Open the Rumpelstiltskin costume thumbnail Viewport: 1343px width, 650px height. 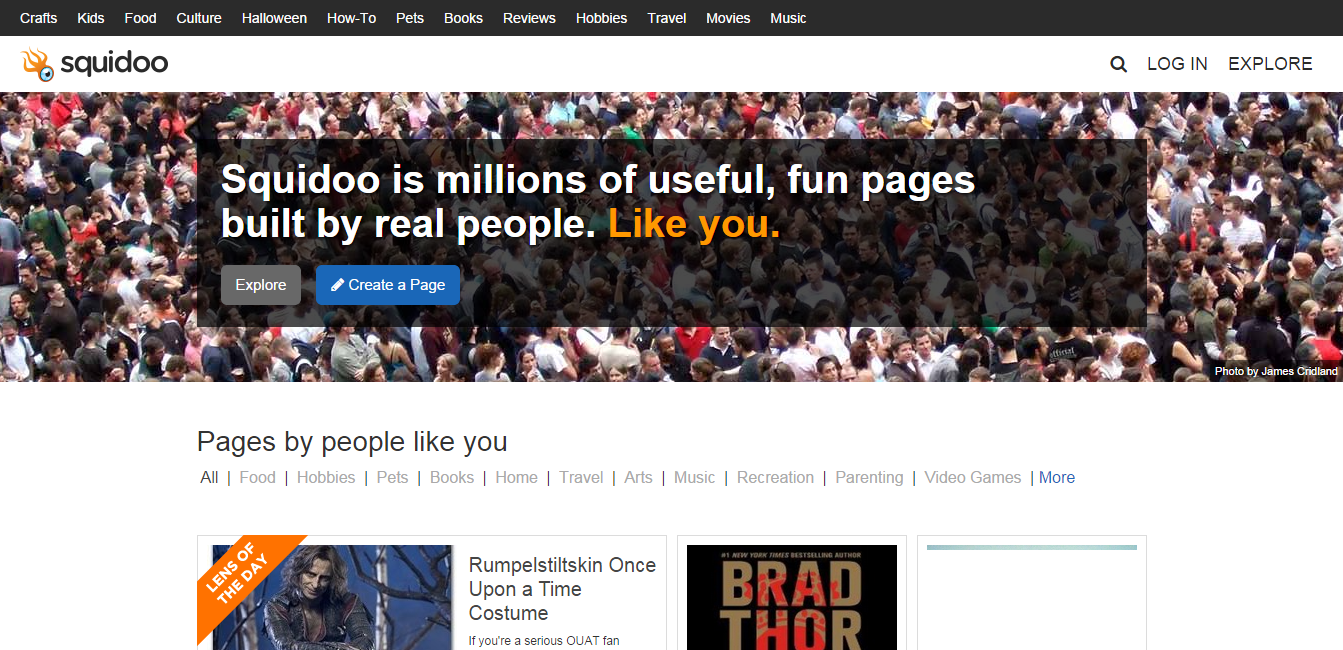(x=332, y=597)
